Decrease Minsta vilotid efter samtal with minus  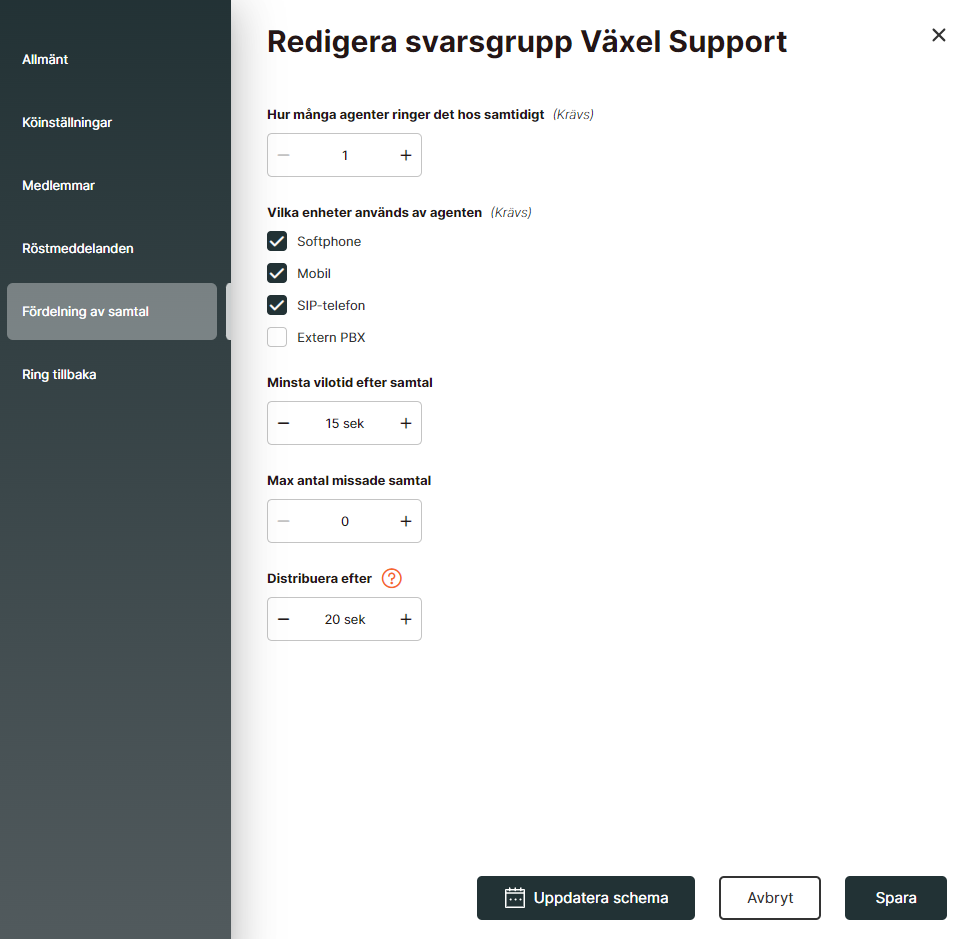pyautogui.click(x=284, y=423)
